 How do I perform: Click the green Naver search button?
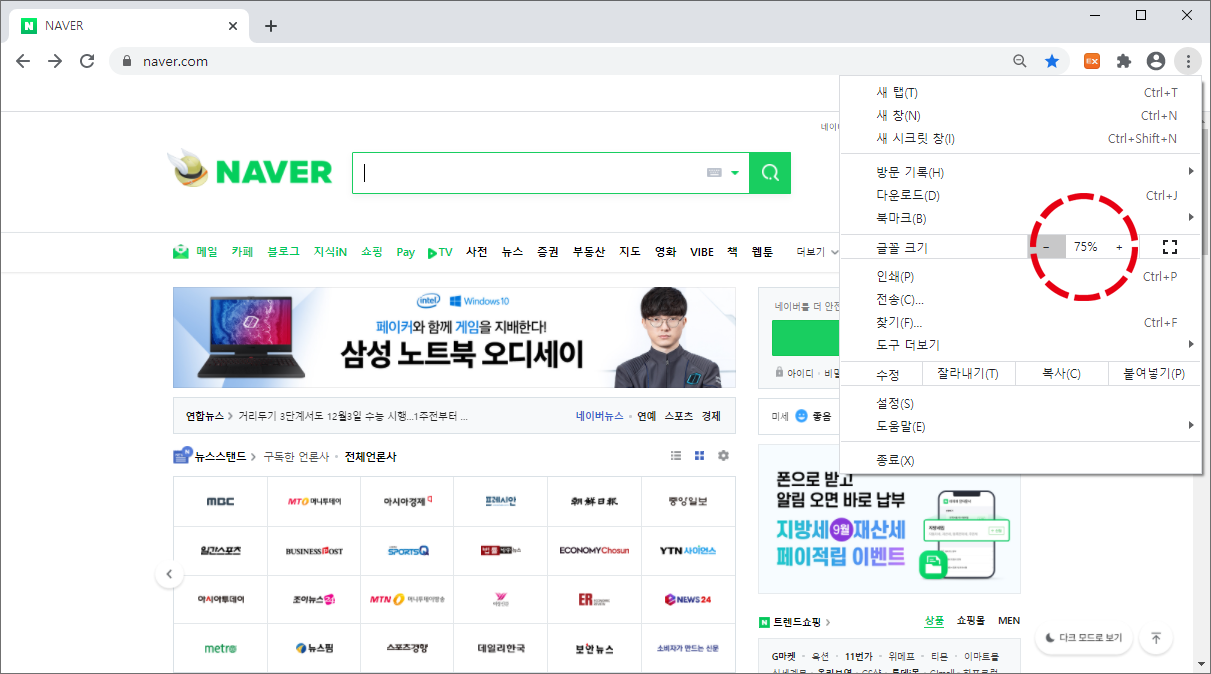770,173
